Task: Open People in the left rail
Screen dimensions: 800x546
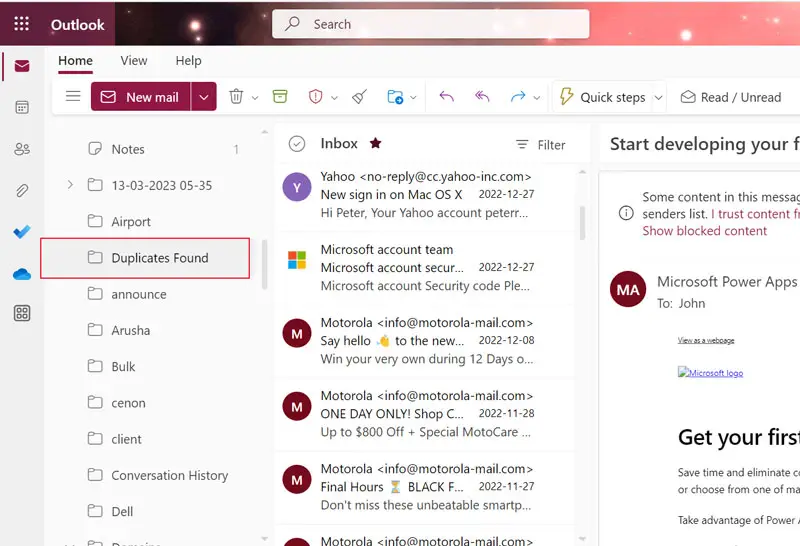Action: [22, 149]
